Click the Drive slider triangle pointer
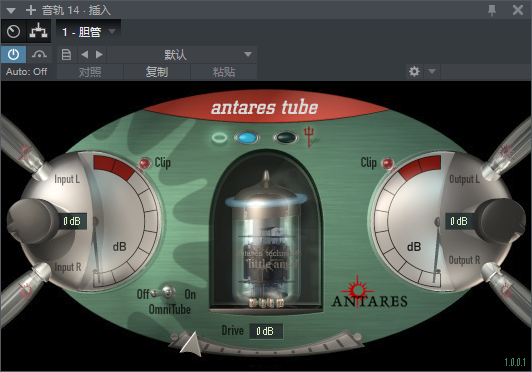Image resolution: width=532 pixels, height=372 pixels. click(191, 344)
